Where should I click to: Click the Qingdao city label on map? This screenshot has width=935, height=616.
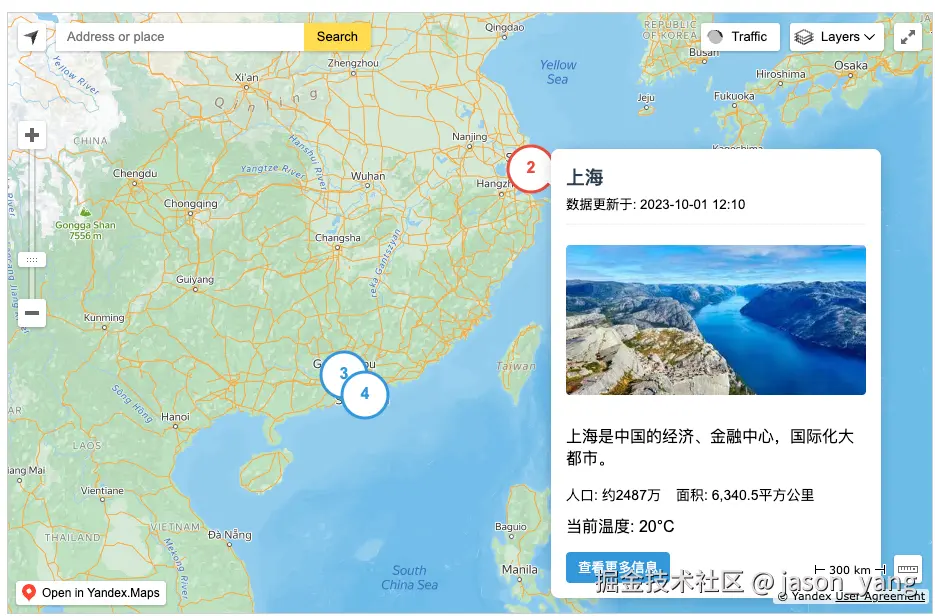pyautogui.click(x=504, y=27)
